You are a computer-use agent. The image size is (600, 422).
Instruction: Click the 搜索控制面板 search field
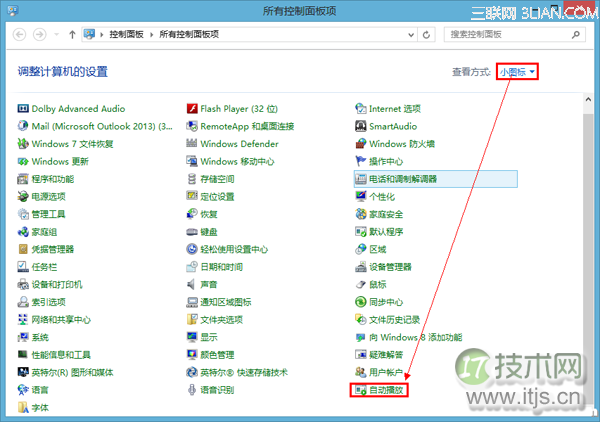(514, 34)
